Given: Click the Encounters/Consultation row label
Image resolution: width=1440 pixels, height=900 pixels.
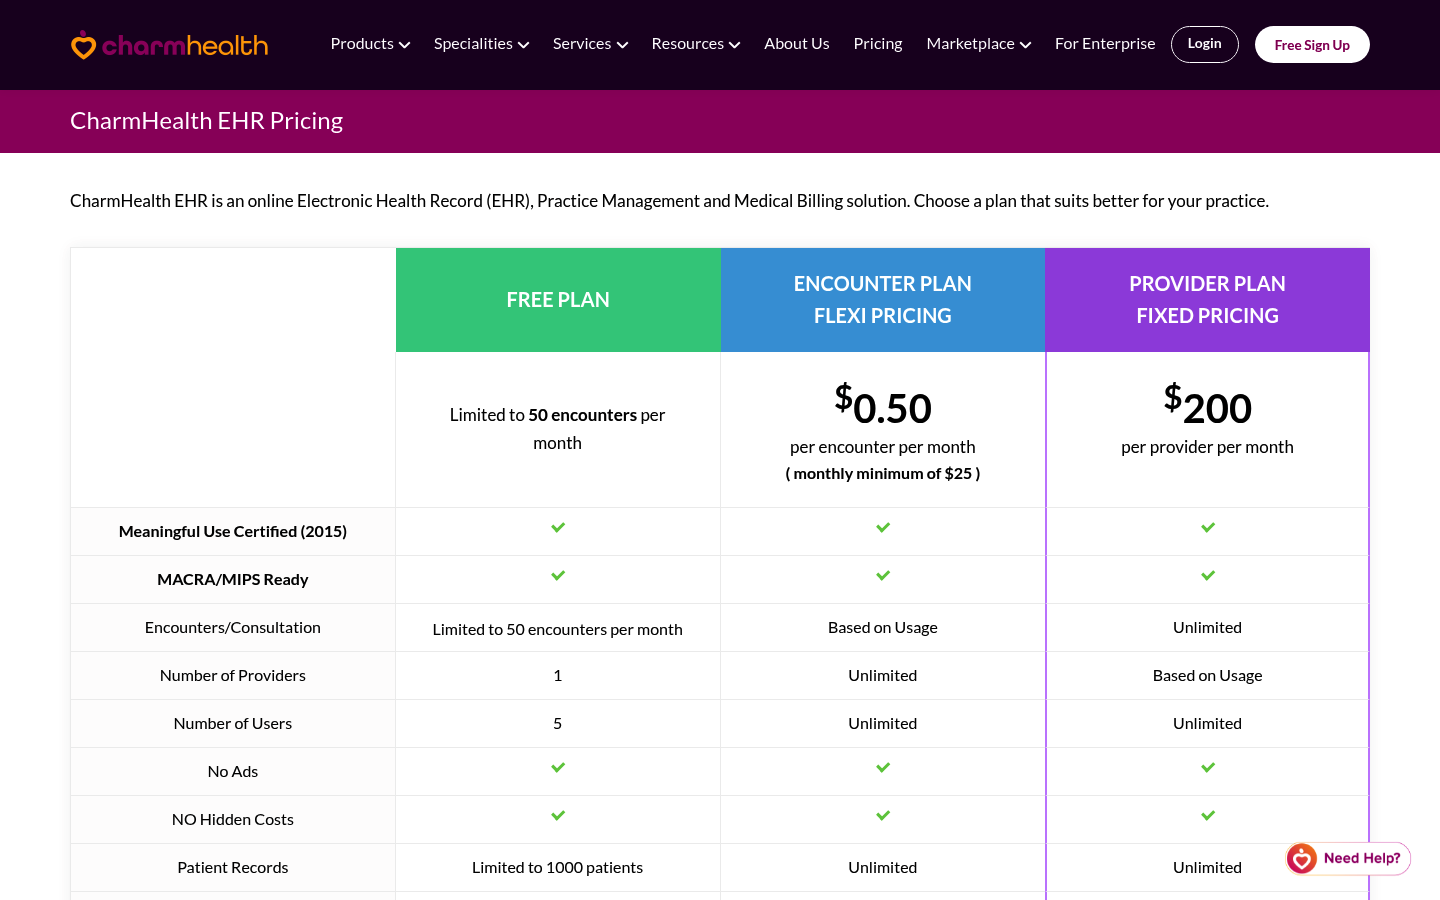Looking at the screenshot, I should click(233, 628).
